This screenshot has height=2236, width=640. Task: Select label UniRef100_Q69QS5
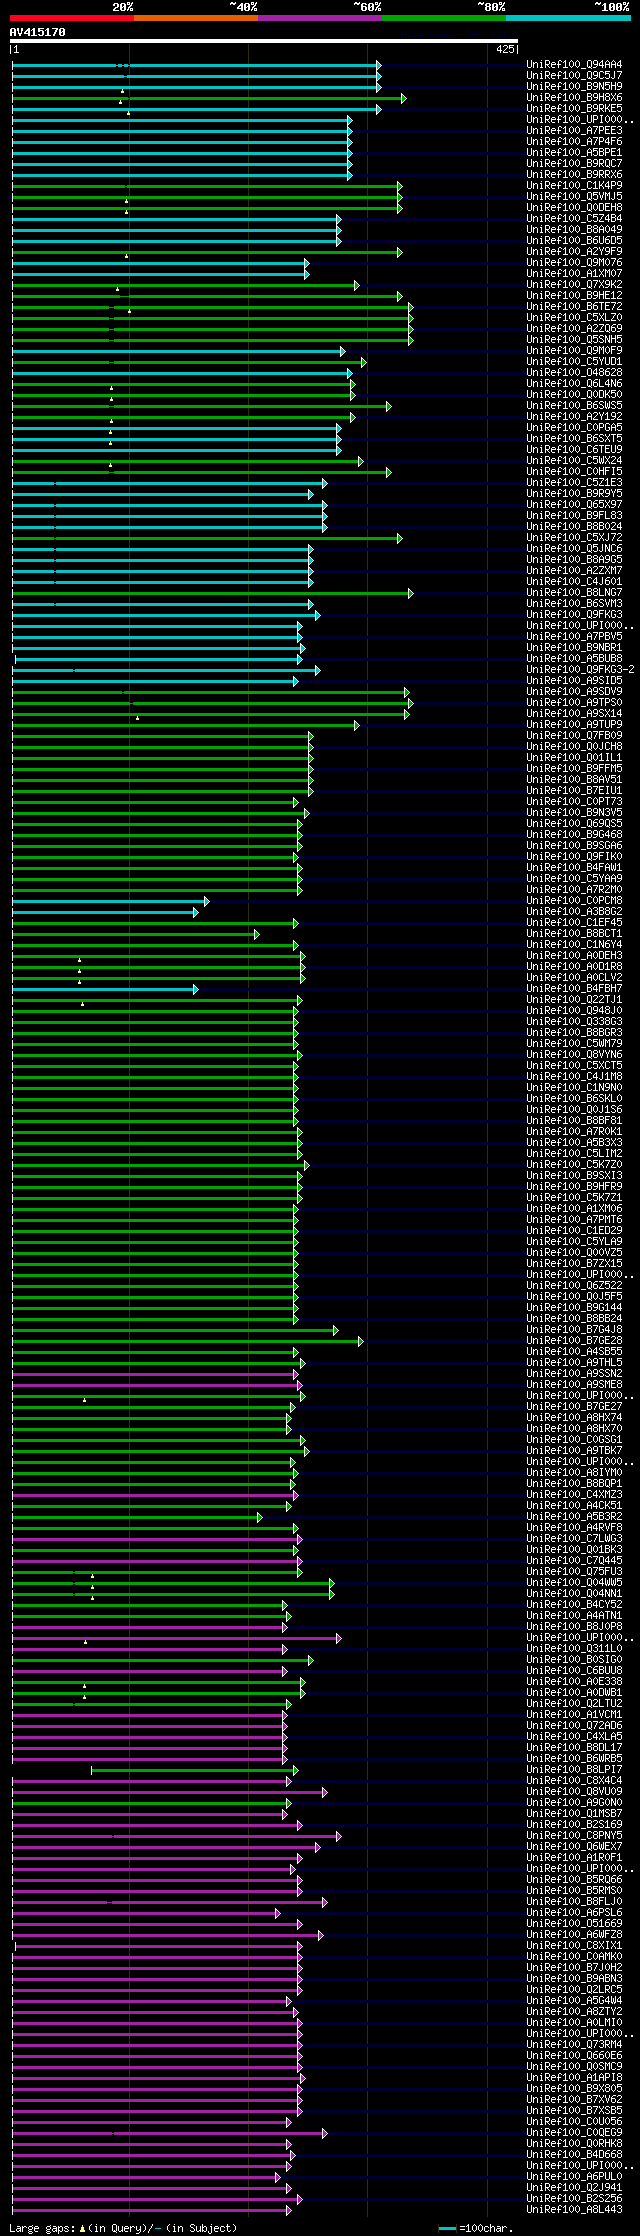[x=574, y=824]
